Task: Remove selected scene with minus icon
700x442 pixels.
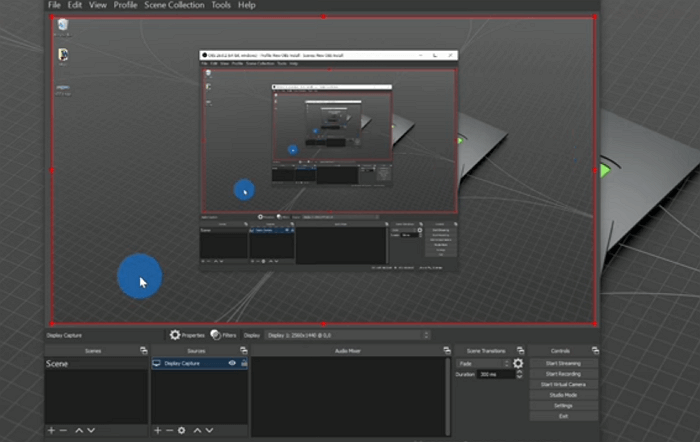Action: pos(63,430)
